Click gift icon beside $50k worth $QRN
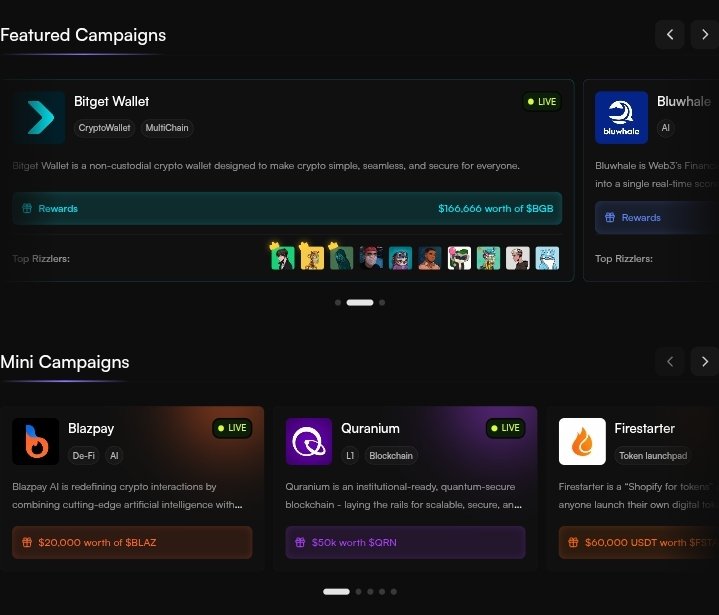This screenshot has width=719, height=615. [x=300, y=542]
